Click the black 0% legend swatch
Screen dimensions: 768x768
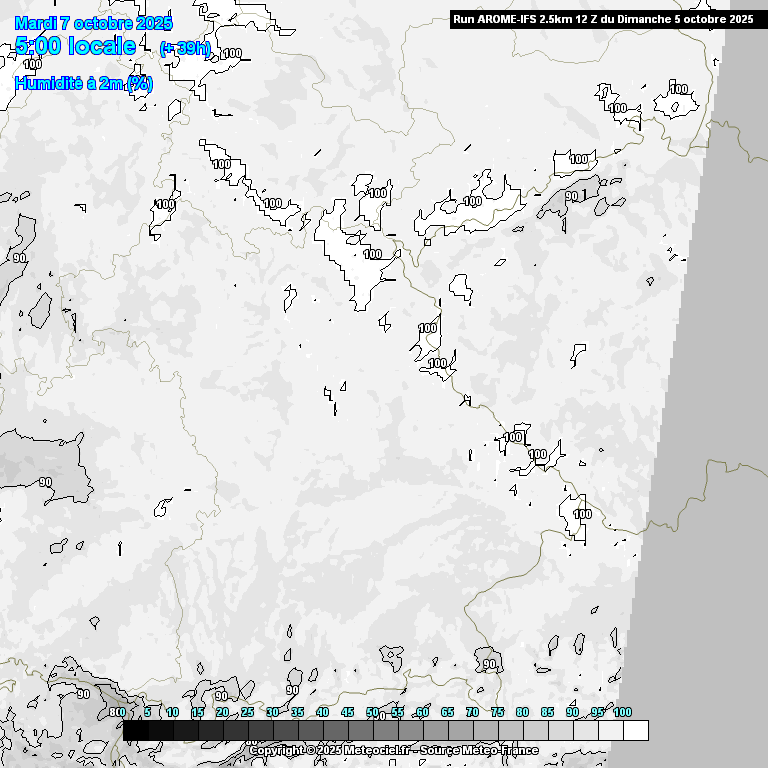[x=136, y=731]
